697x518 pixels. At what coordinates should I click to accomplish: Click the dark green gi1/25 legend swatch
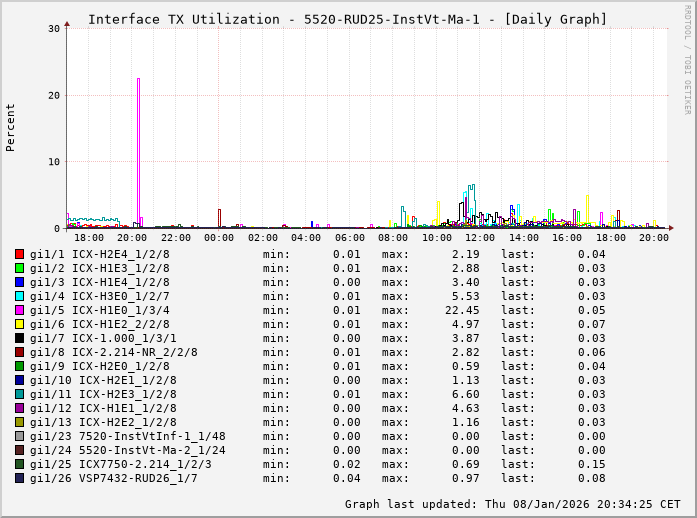(20, 464)
